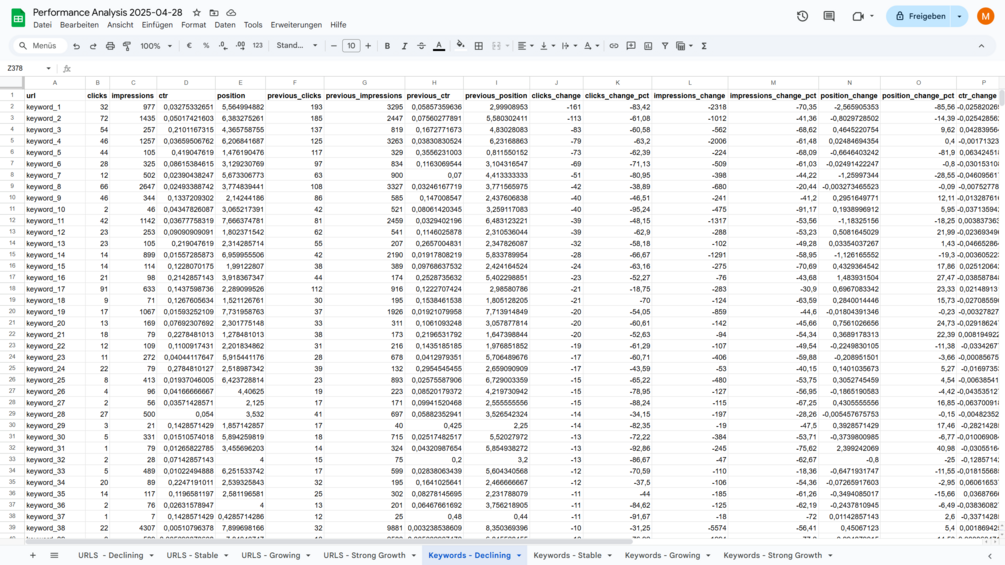The image size is (1005, 565).
Task: Move document to a folder
Action: point(214,13)
